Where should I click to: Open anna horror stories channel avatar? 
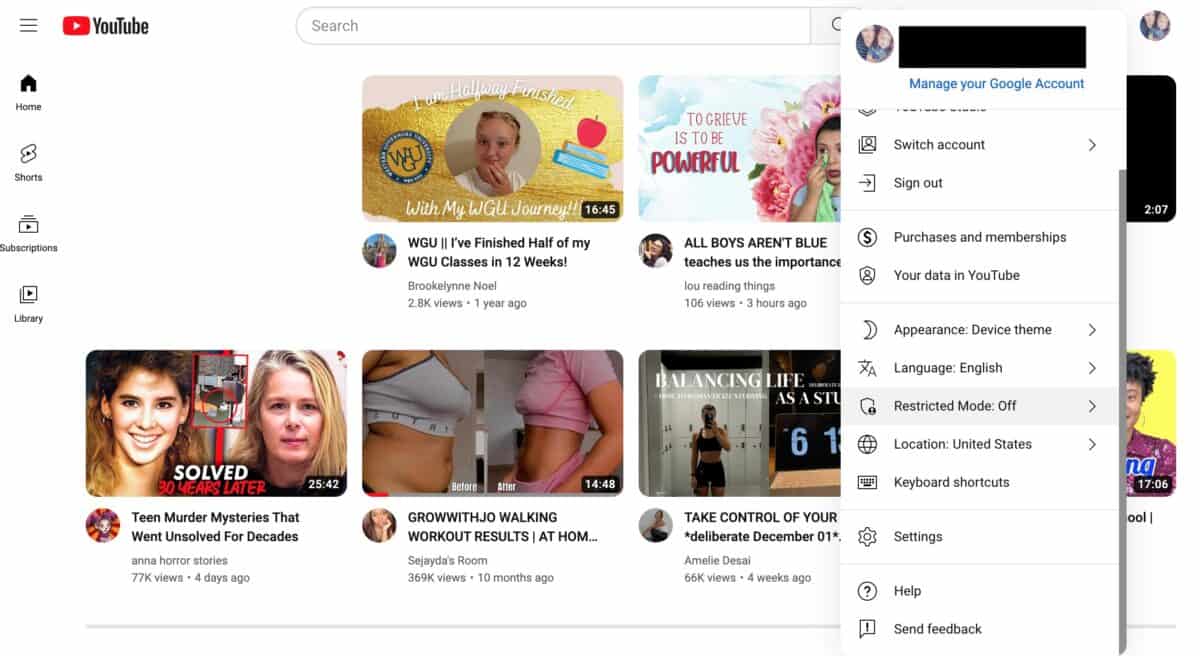[x=102, y=525]
